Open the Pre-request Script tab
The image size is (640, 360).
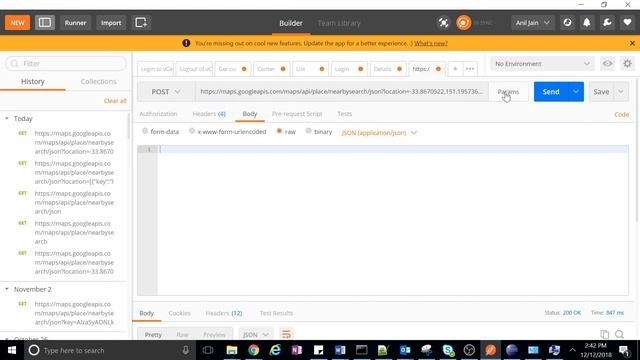point(297,114)
